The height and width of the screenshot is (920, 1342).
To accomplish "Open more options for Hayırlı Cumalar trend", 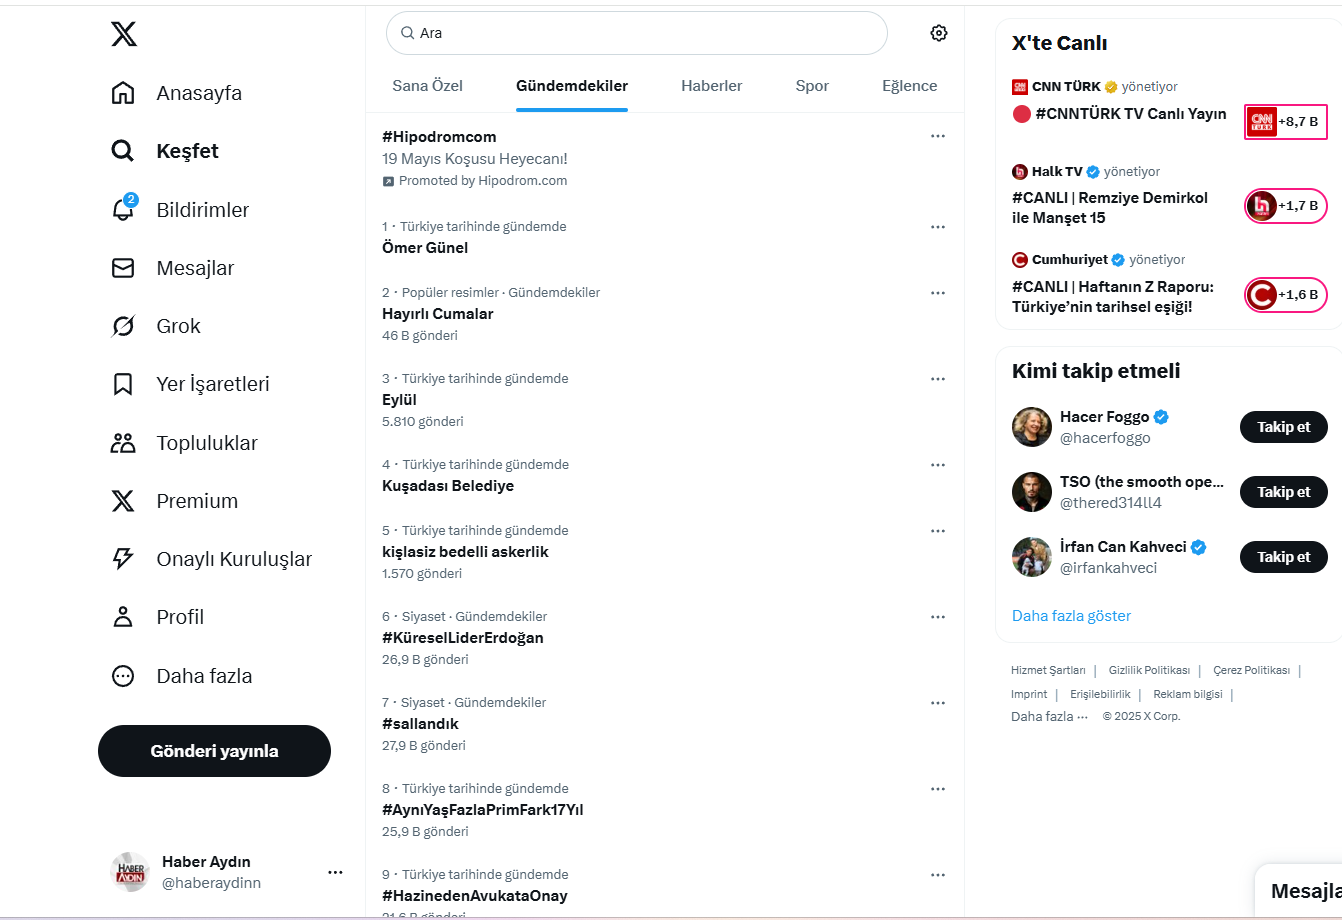I will 937,293.
